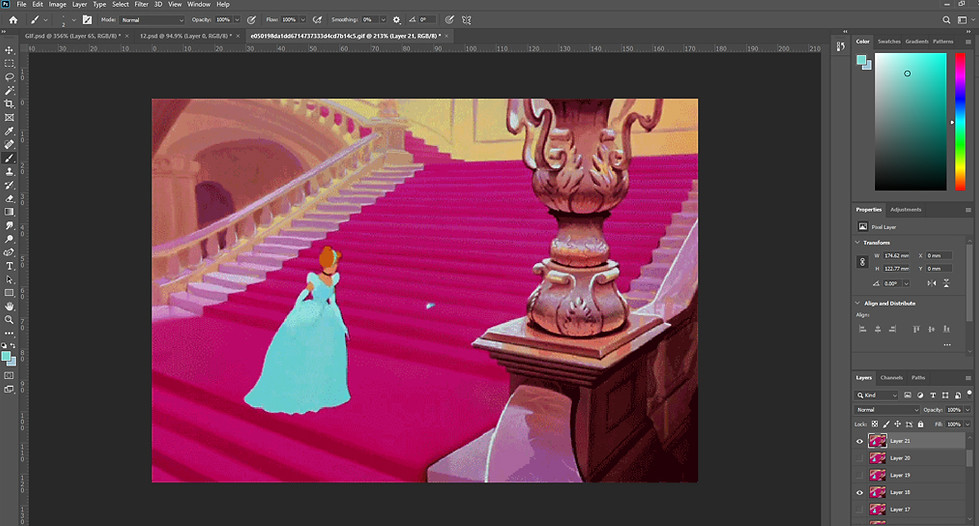The image size is (979, 526).
Task: Collapse Align and Distribute section
Action: tap(858, 303)
